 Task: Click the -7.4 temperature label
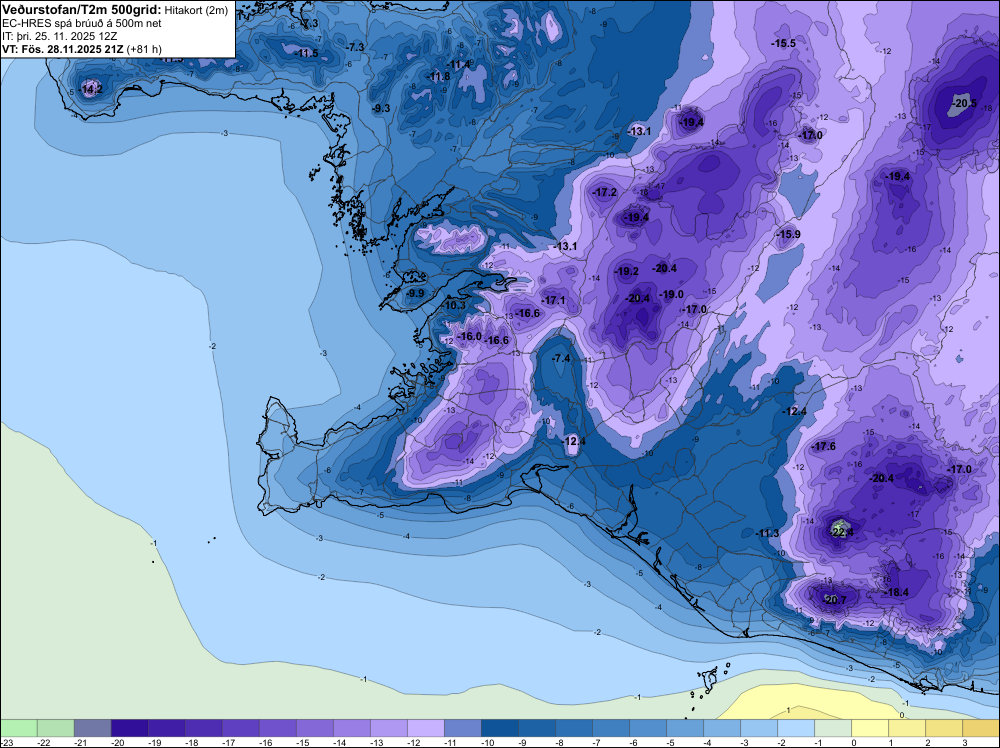pyautogui.click(x=561, y=358)
